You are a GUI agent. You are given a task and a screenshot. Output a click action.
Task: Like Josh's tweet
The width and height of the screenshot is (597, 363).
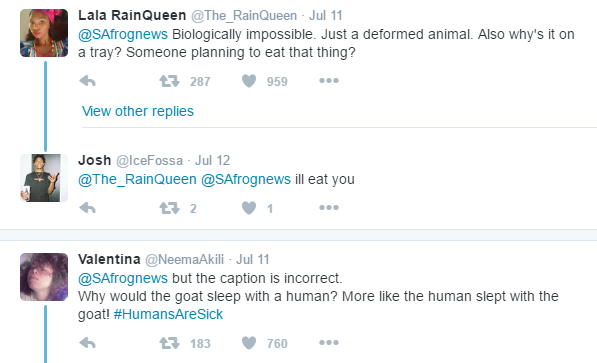pyautogui.click(x=249, y=208)
